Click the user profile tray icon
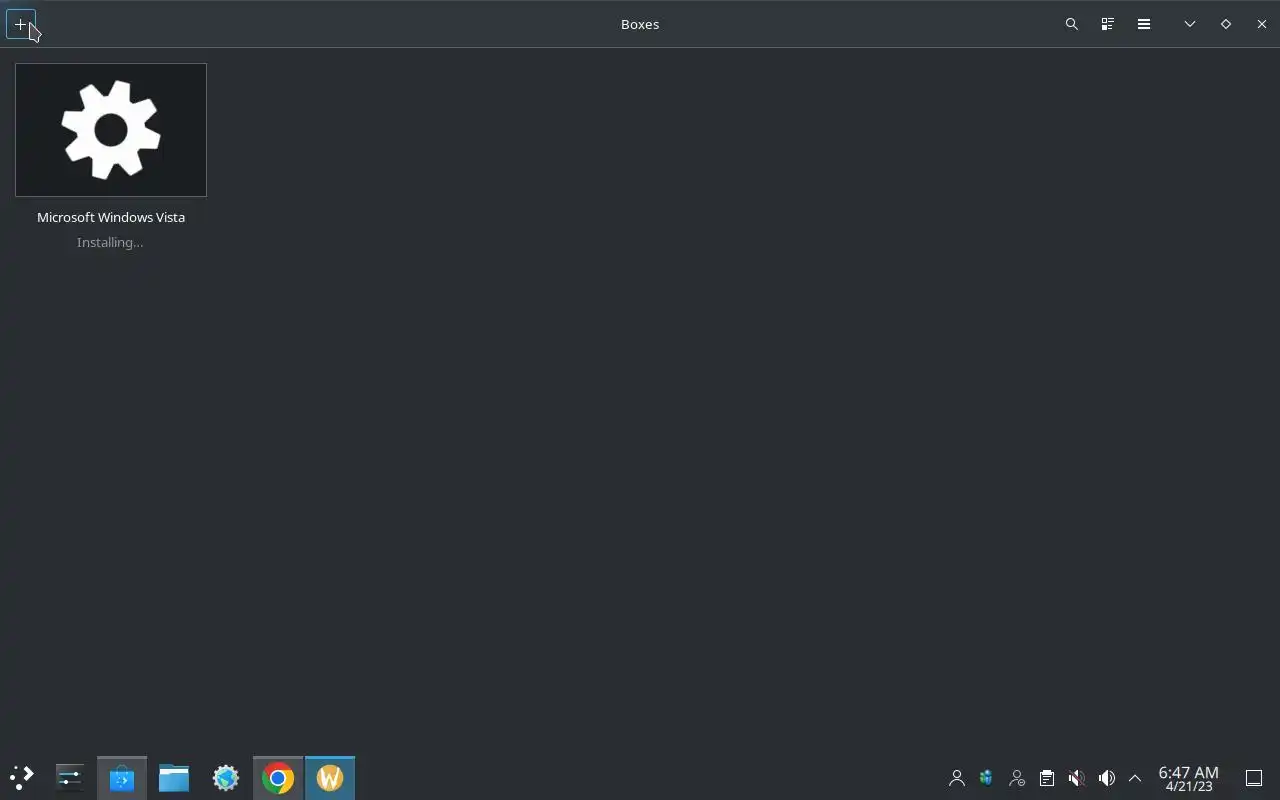This screenshot has height=800, width=1280. tap(957, 778)
